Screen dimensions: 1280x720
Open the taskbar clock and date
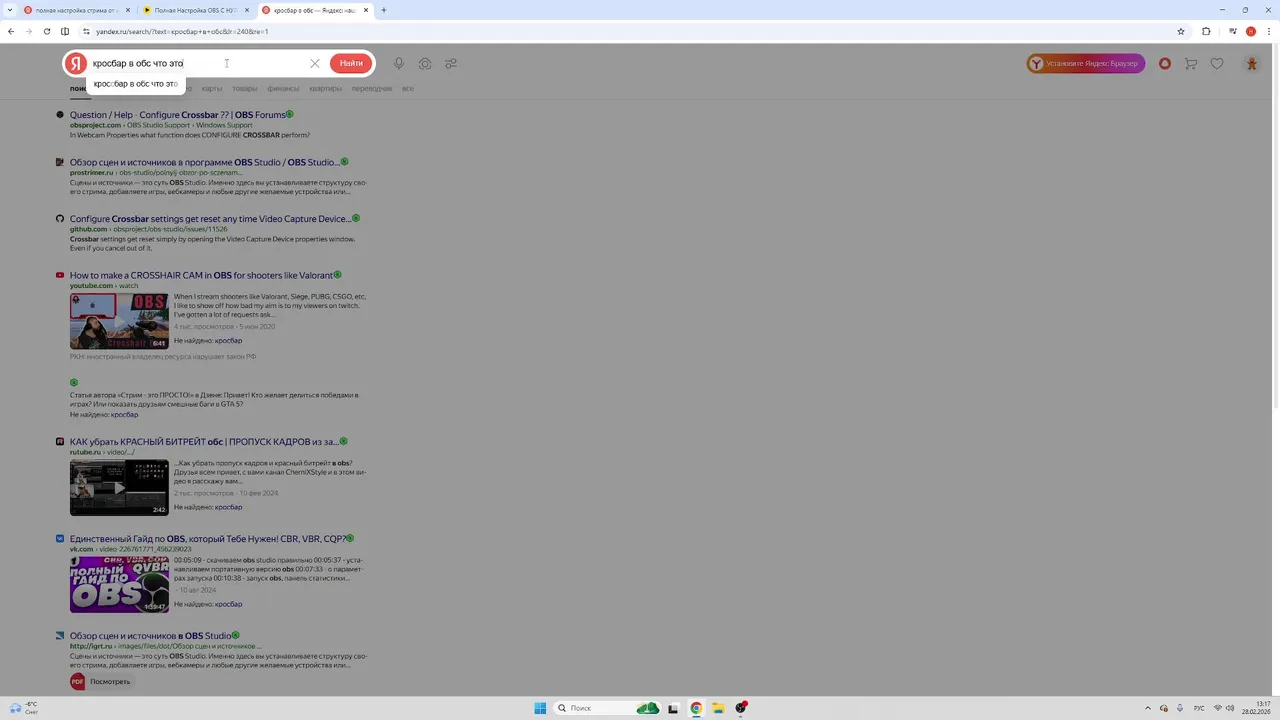tap(1257, 708)
